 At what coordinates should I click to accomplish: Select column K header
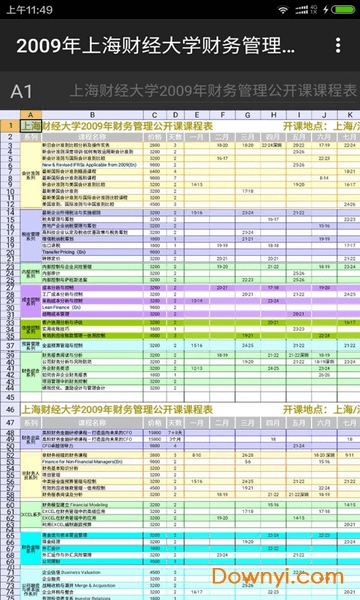(x=349, y=115)
